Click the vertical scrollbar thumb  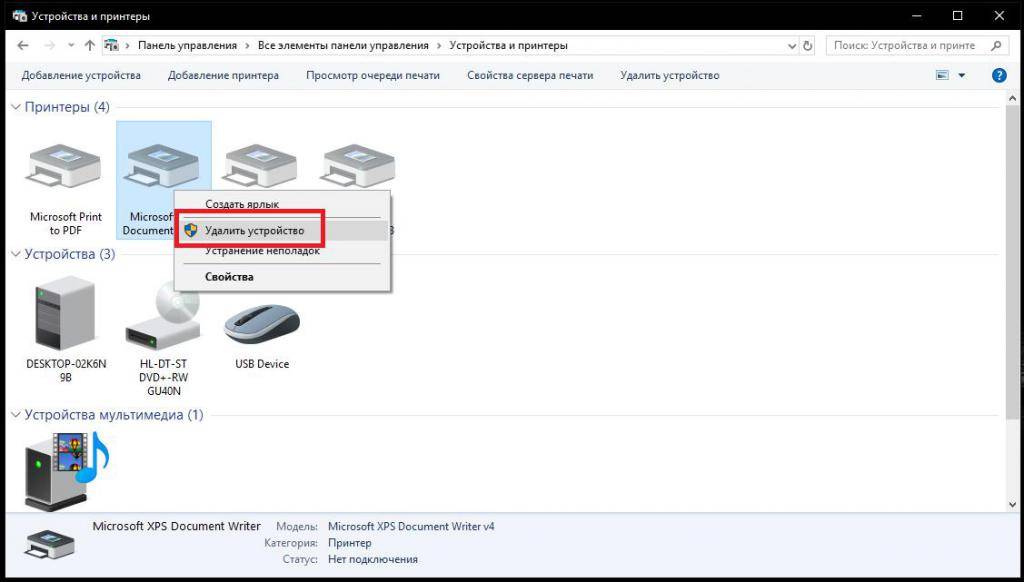coord(1012,261)
